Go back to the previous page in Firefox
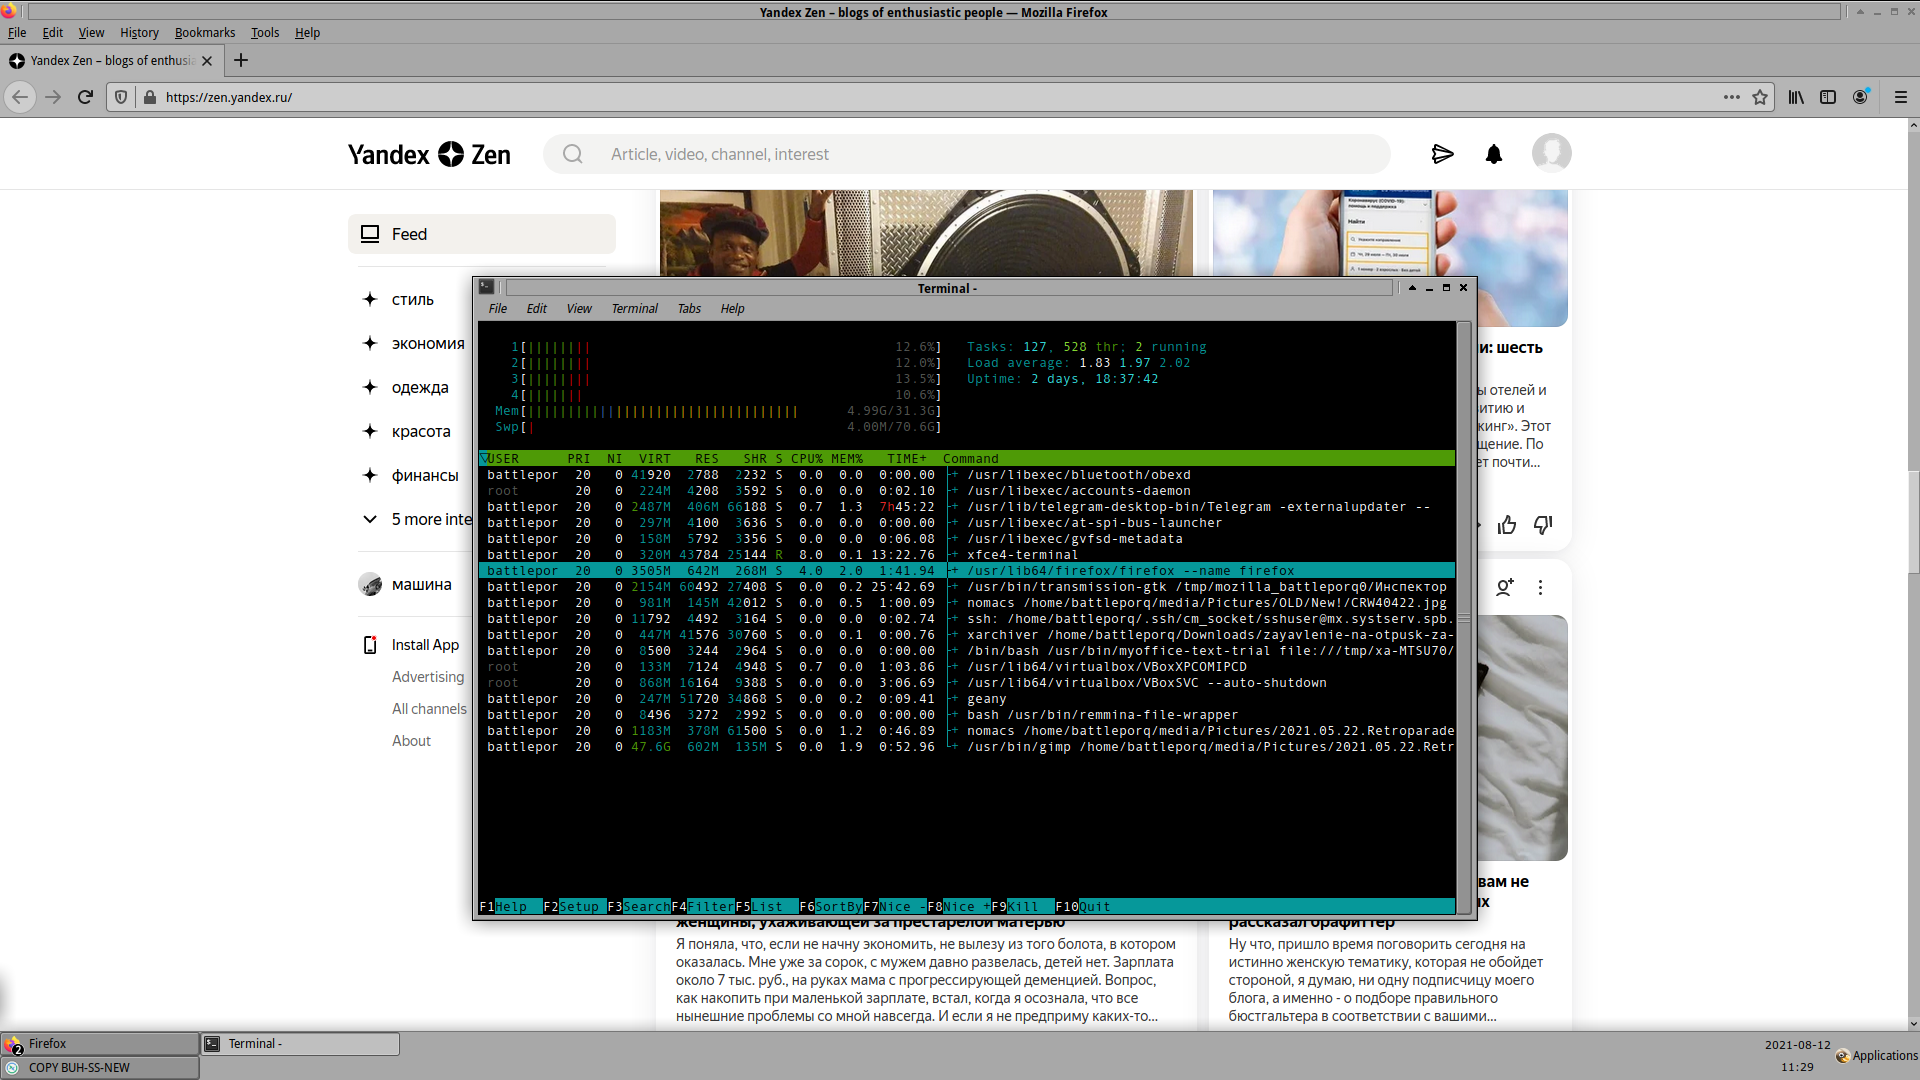1920x1080 pixels. pos(20,97)
